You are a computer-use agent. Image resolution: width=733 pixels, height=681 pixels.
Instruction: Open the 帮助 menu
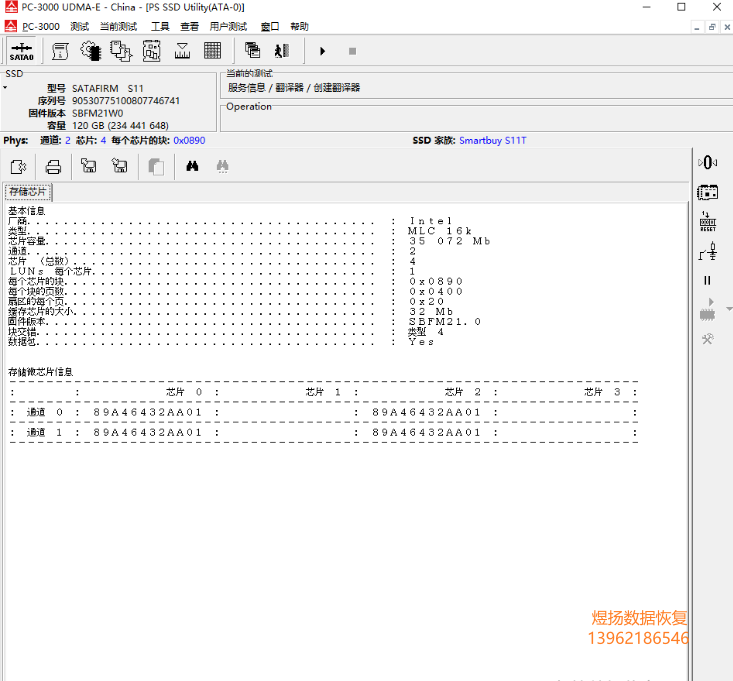pyautogui.click(x=299, y=27)
